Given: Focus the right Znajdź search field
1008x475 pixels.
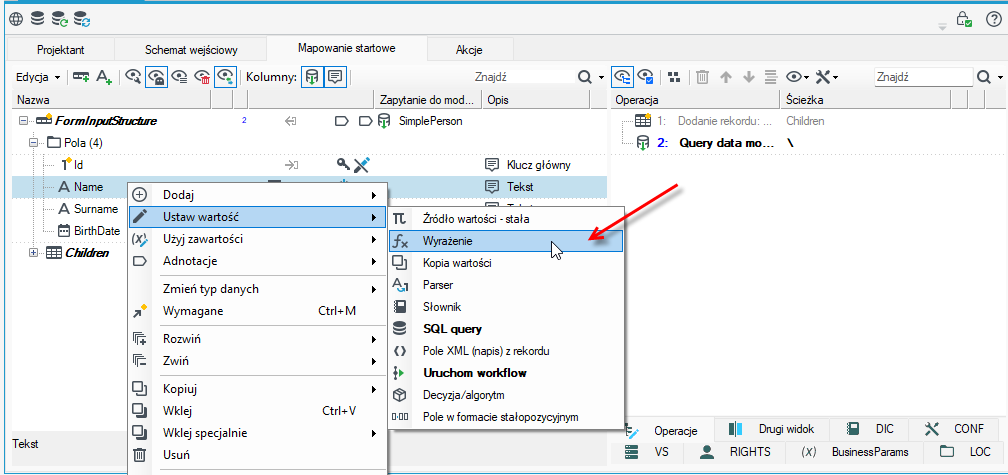Looking at the screenshot, I should point(923,76).
